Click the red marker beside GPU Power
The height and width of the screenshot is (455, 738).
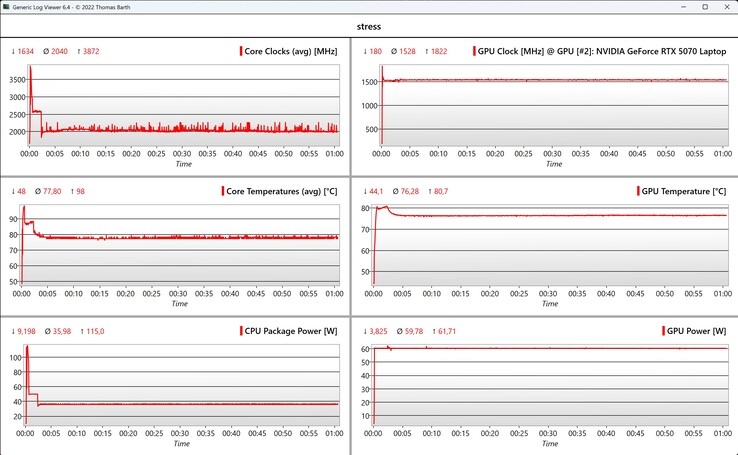click(x=664, y=330)
